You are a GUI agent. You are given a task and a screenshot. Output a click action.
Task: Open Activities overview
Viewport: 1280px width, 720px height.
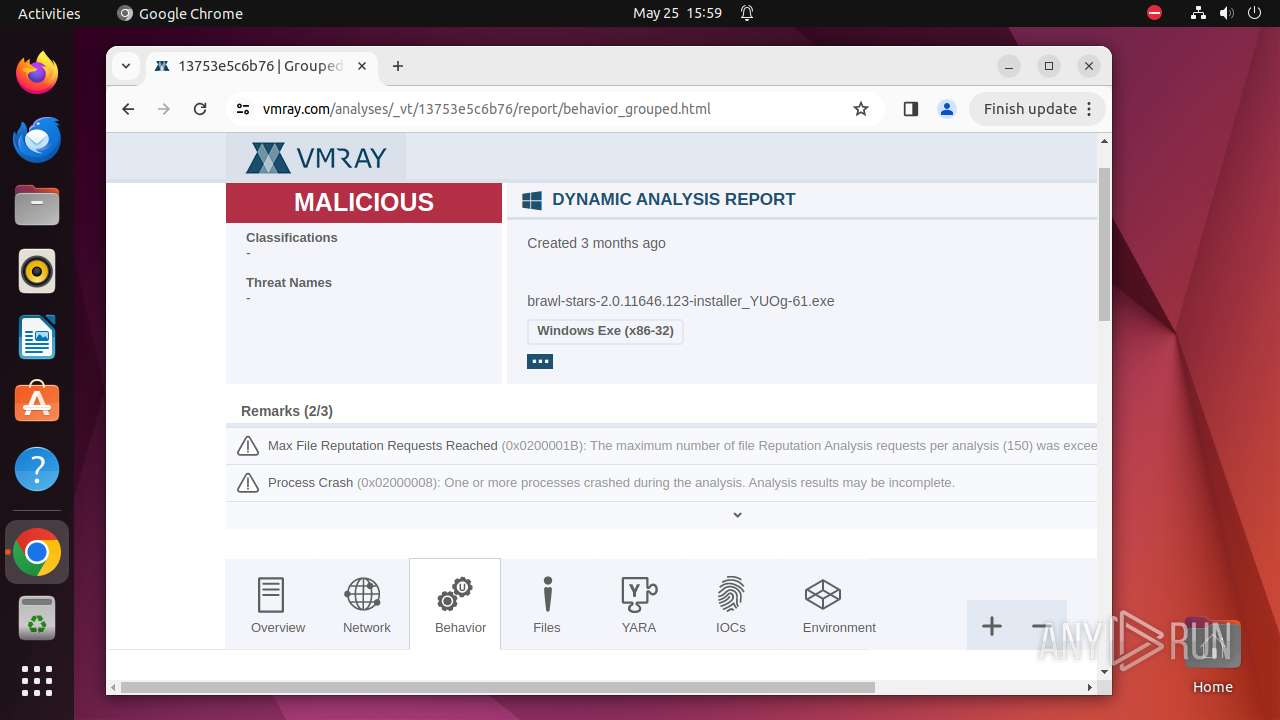pyautogui.click(x=49, y=14)
